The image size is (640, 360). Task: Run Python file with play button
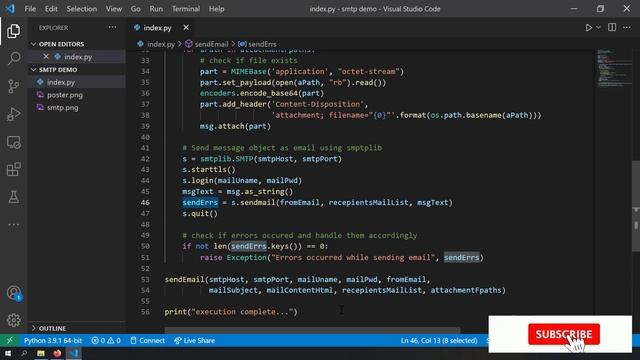coord(589,27)
